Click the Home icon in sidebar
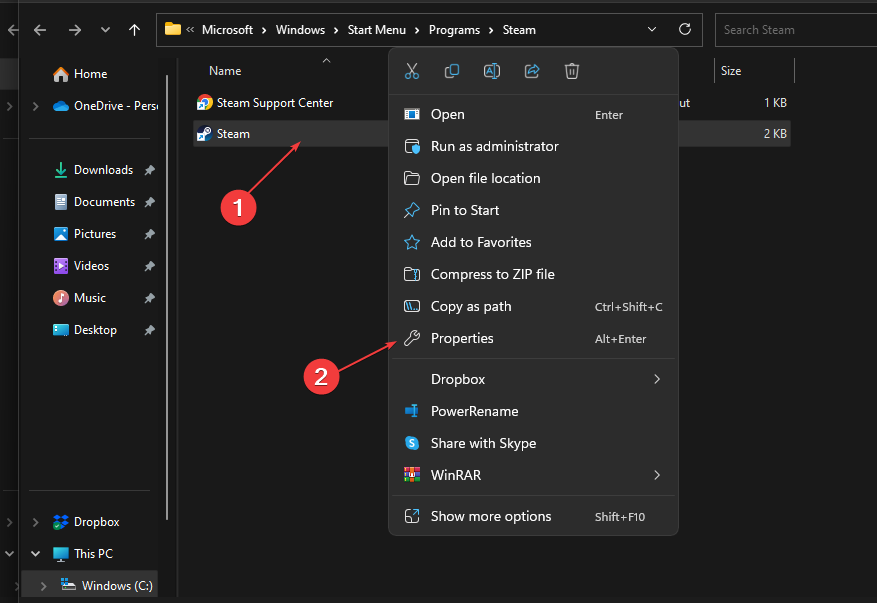Image resolution: width=877 pixels, height=603 pixels. click(x=60, y=74)
